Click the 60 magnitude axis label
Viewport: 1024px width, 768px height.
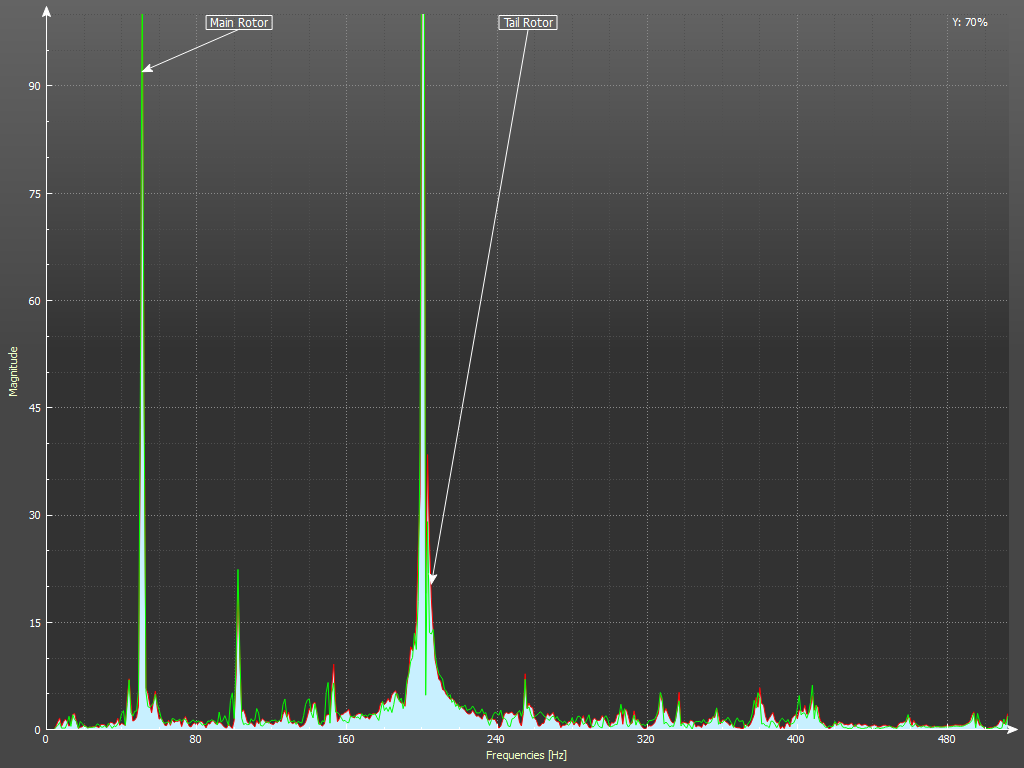33,301
